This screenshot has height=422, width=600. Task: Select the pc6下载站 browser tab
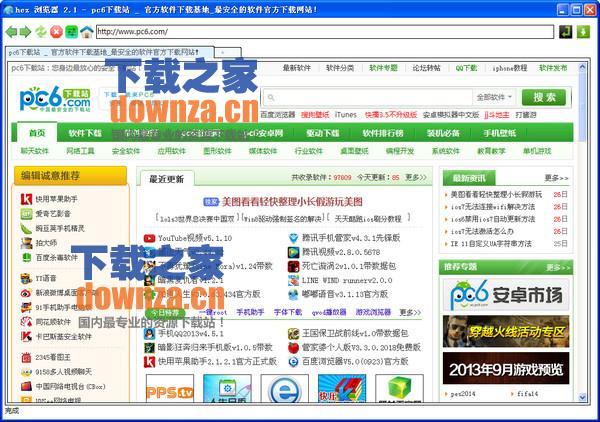(110, 52)
